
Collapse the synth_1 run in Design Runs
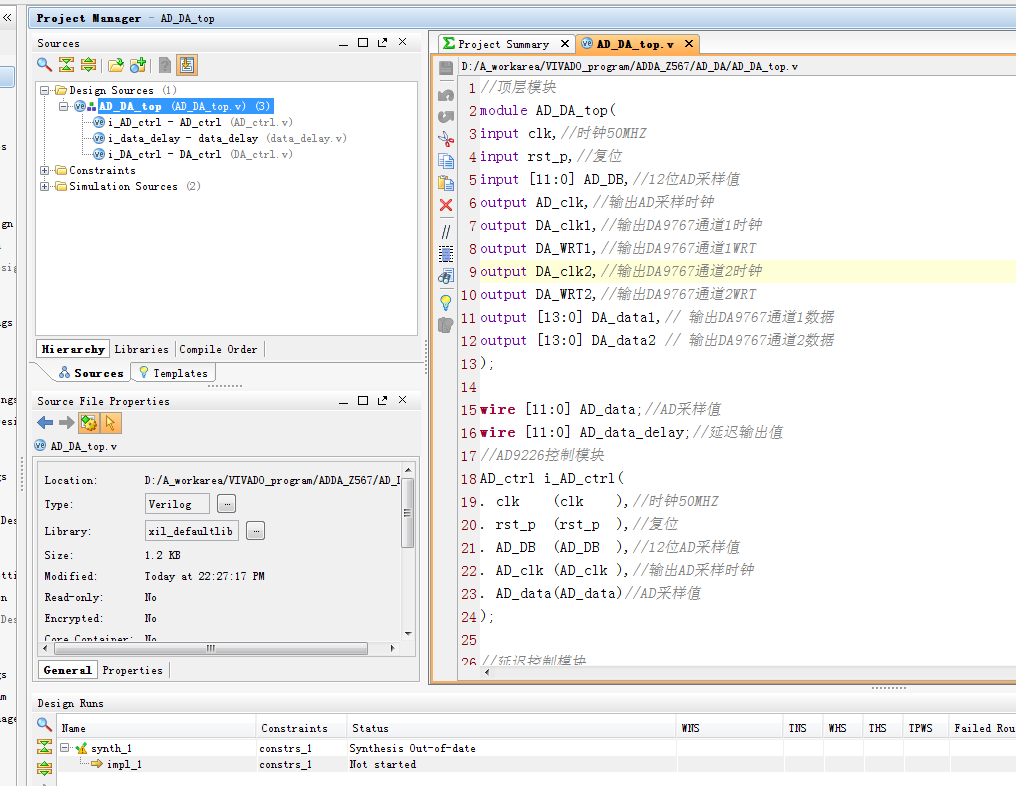point(65,748)
